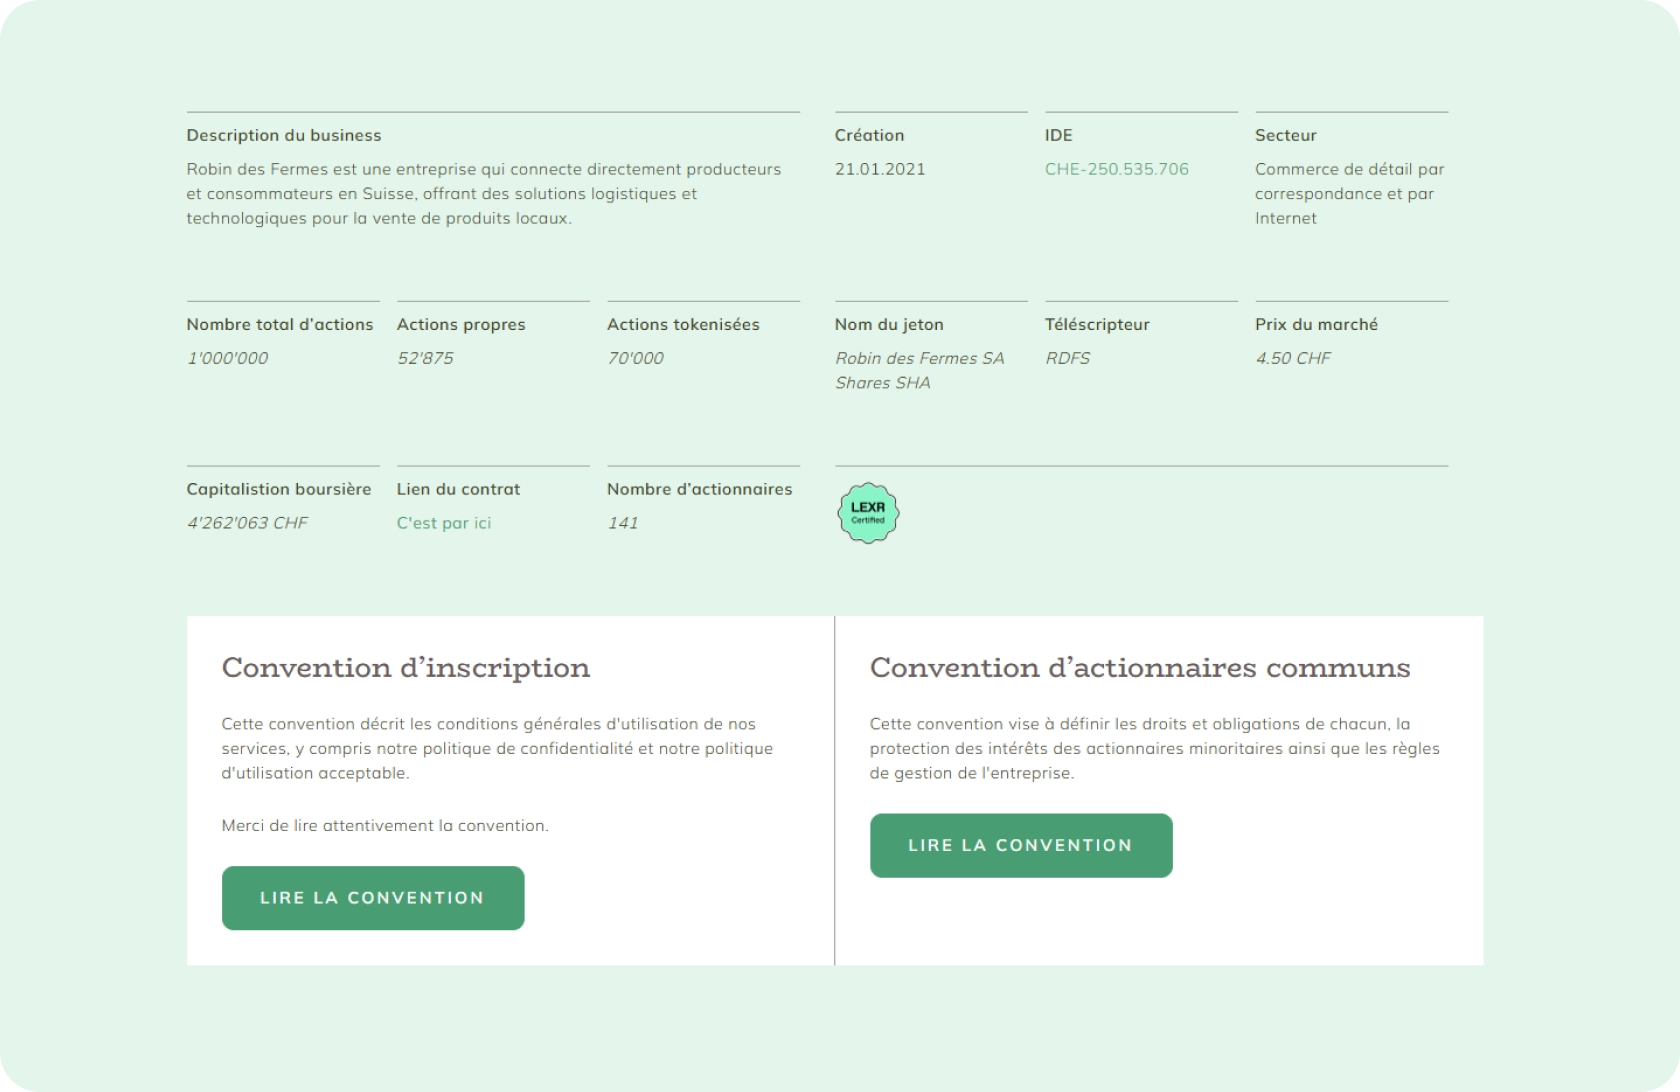Select the market cap value 4'262'063 CHF
The height and width of the screenshot is (1092, 1680).
click(x=247, y=523)
